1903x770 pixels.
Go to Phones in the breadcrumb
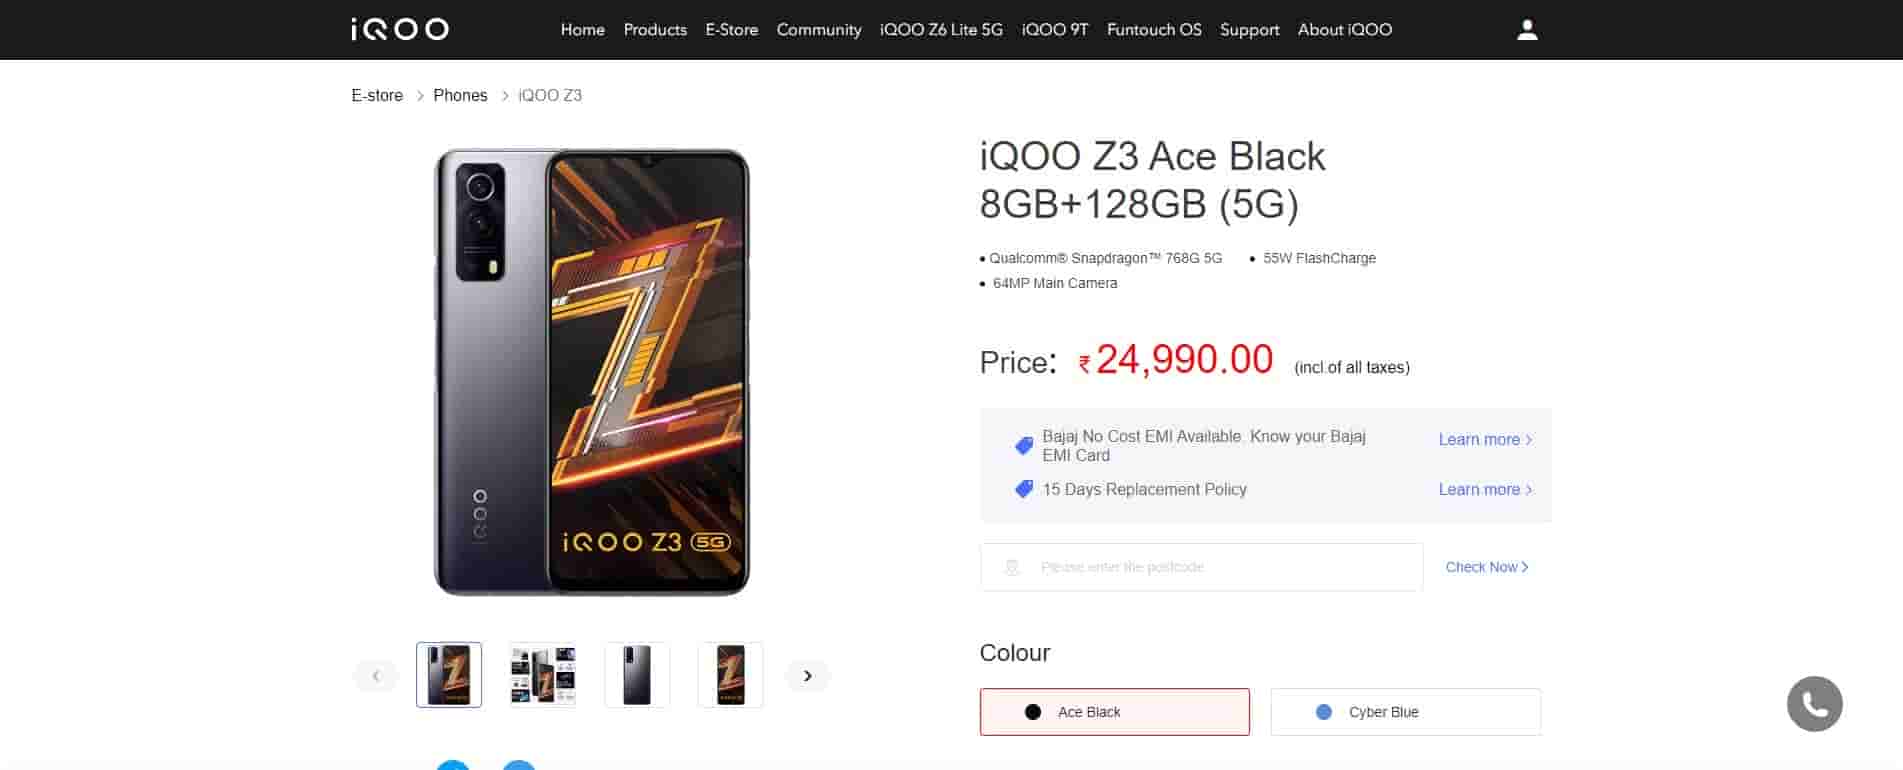pos(460,95)
